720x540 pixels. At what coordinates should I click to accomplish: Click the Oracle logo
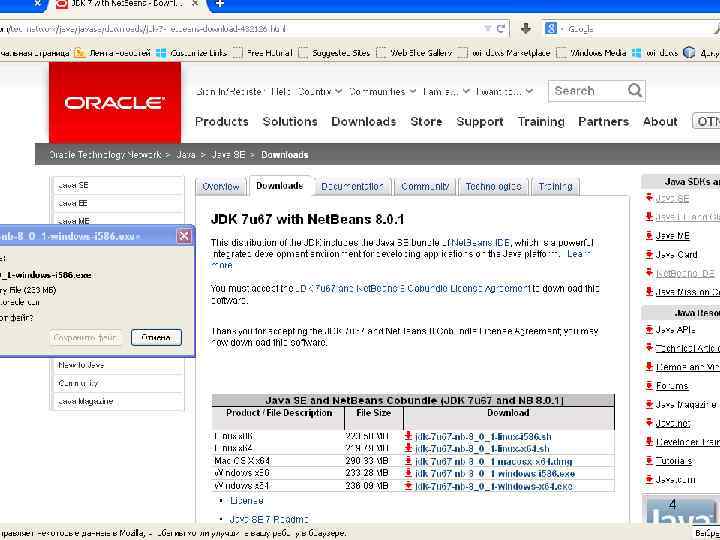tap(115, 102)
